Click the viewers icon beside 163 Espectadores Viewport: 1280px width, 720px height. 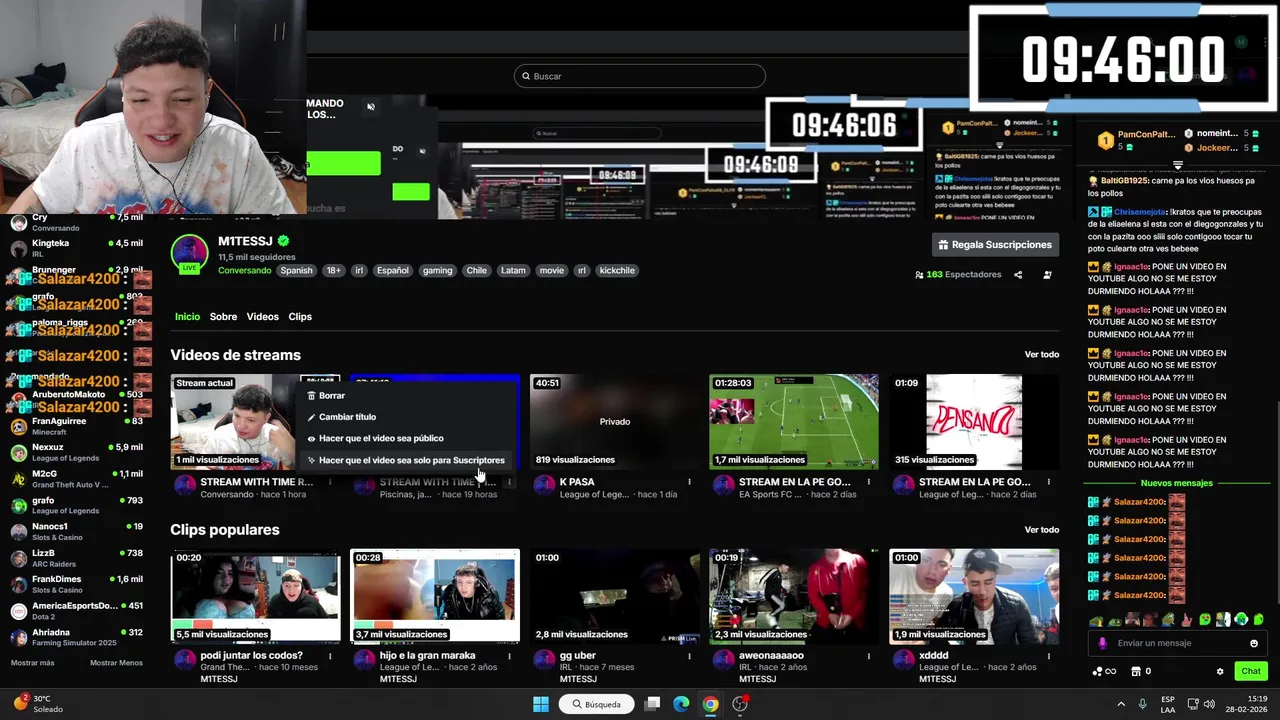(x=919, y=275)
